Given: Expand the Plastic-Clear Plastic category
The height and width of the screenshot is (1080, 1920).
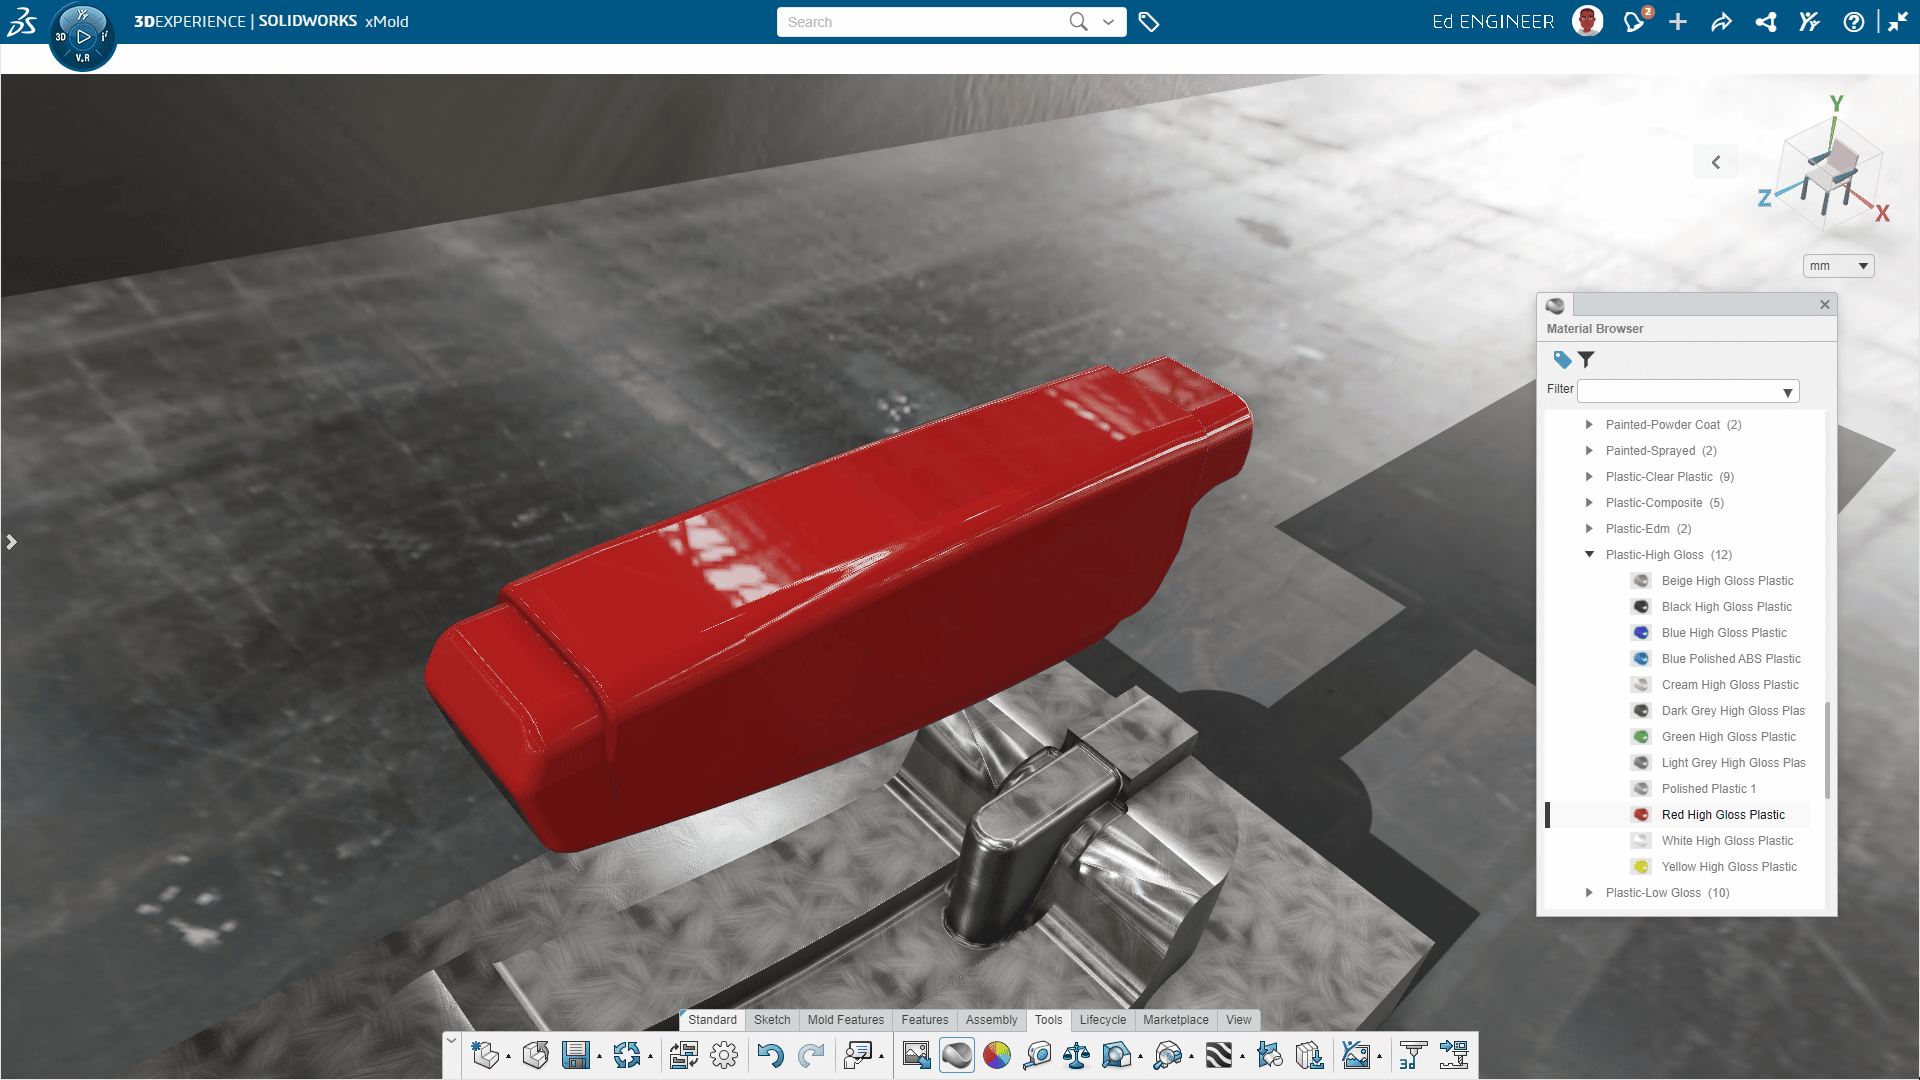Looking at the screenshot, I should click(1589, 476).
